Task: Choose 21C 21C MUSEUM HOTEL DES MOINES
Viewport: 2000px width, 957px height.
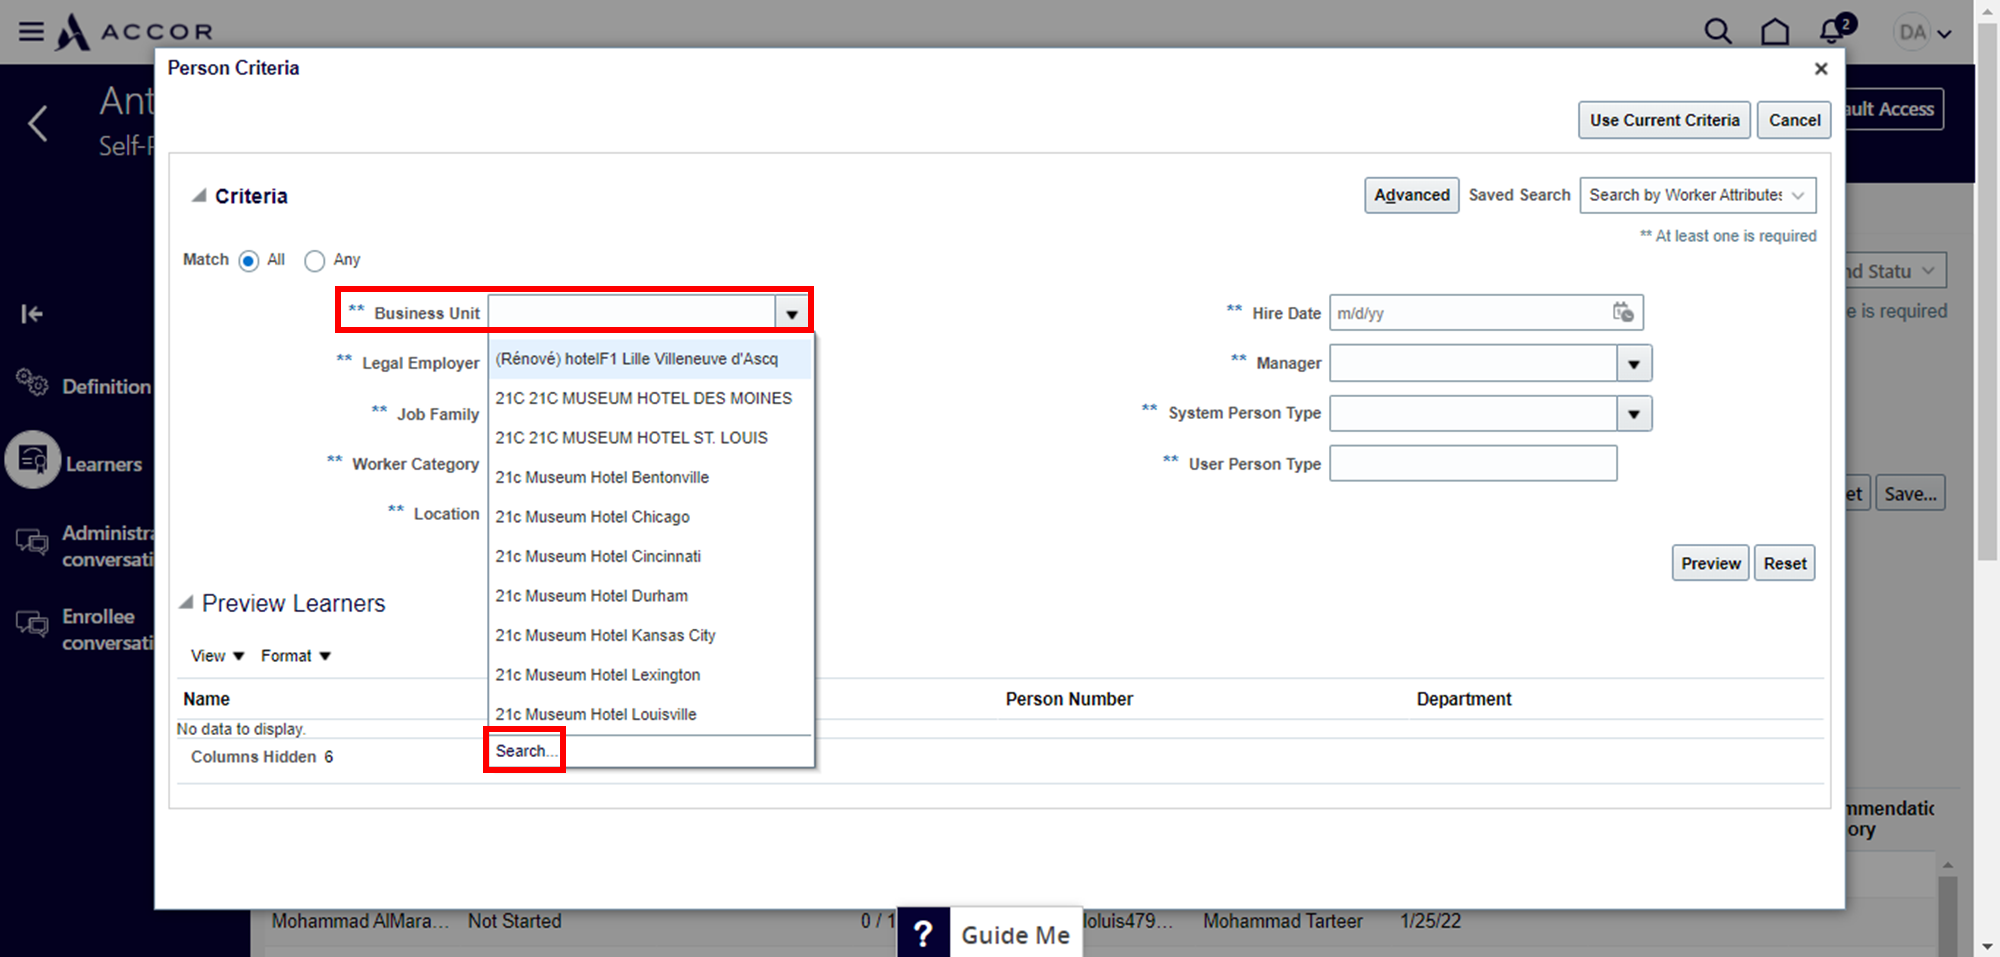Action: pos(650,398)
